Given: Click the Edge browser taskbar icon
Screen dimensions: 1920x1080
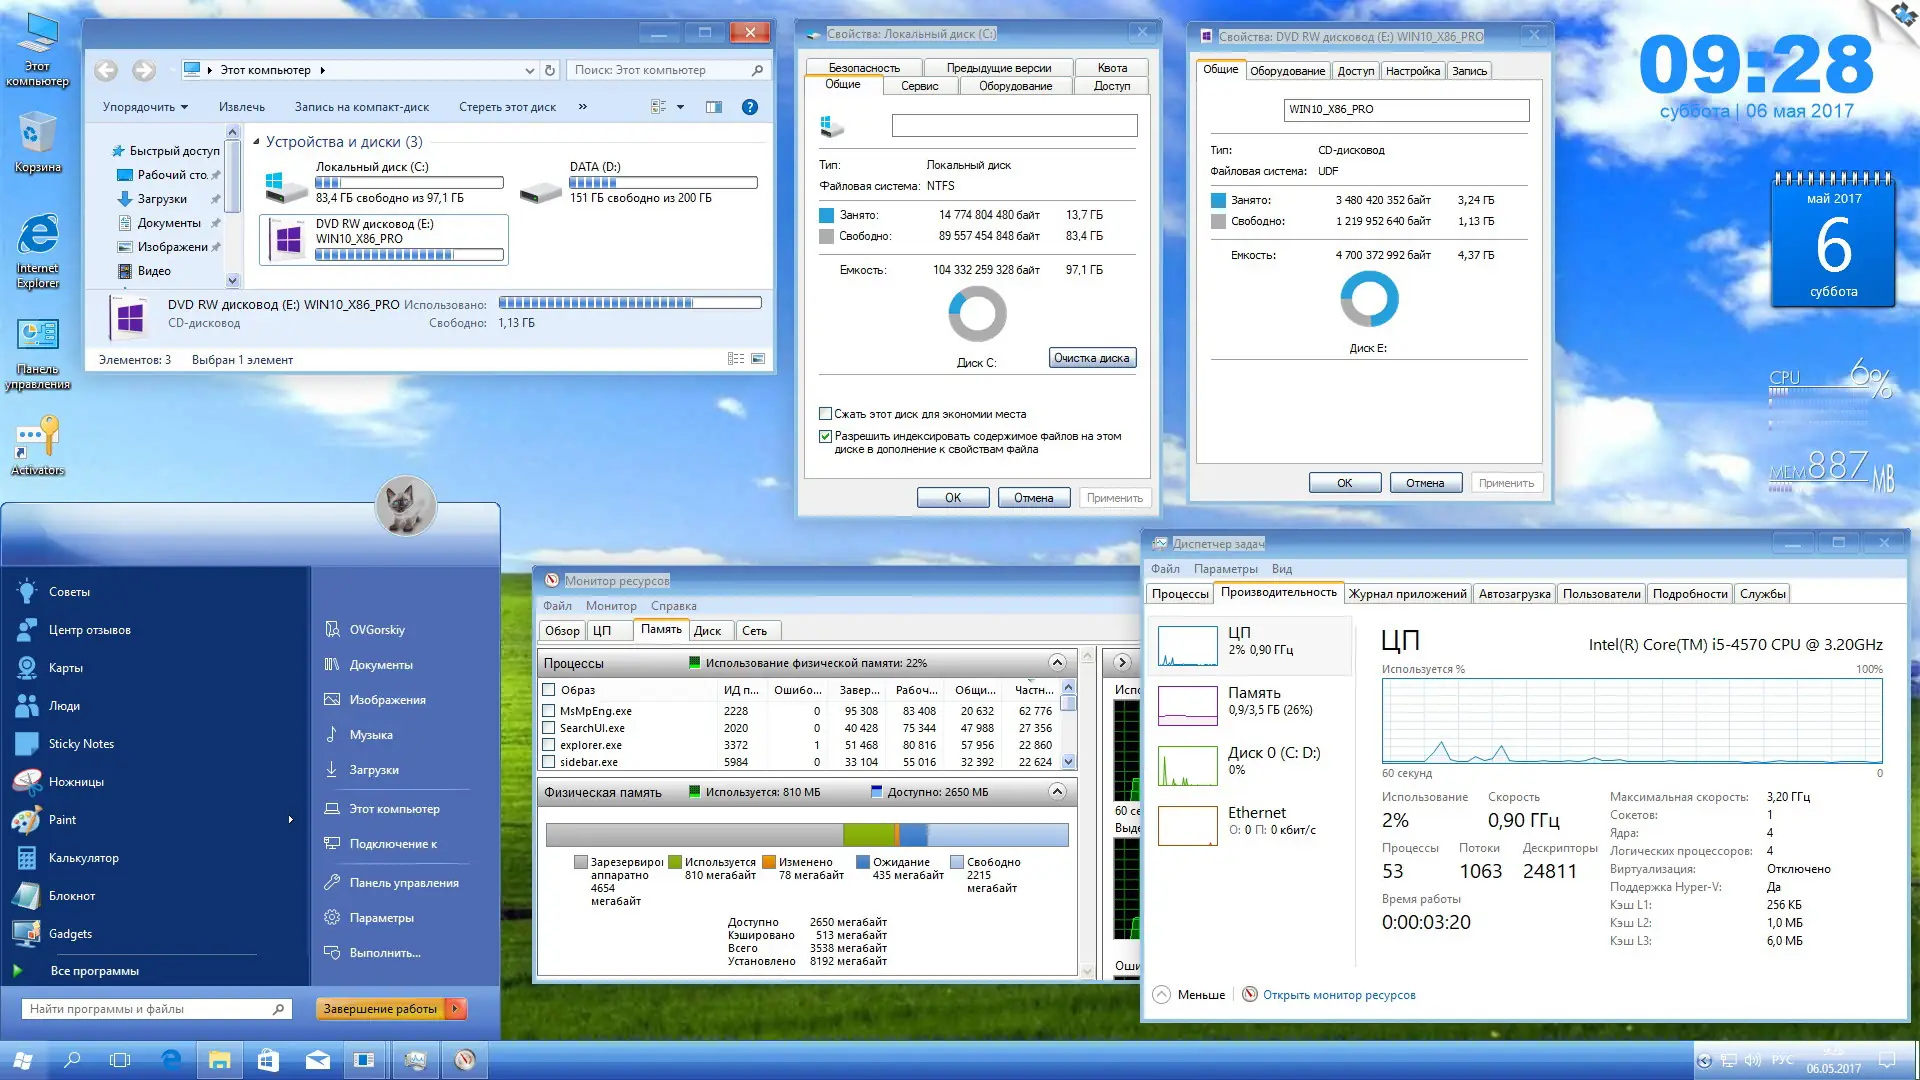Looking at the screenshot, I should [171, 1060].
